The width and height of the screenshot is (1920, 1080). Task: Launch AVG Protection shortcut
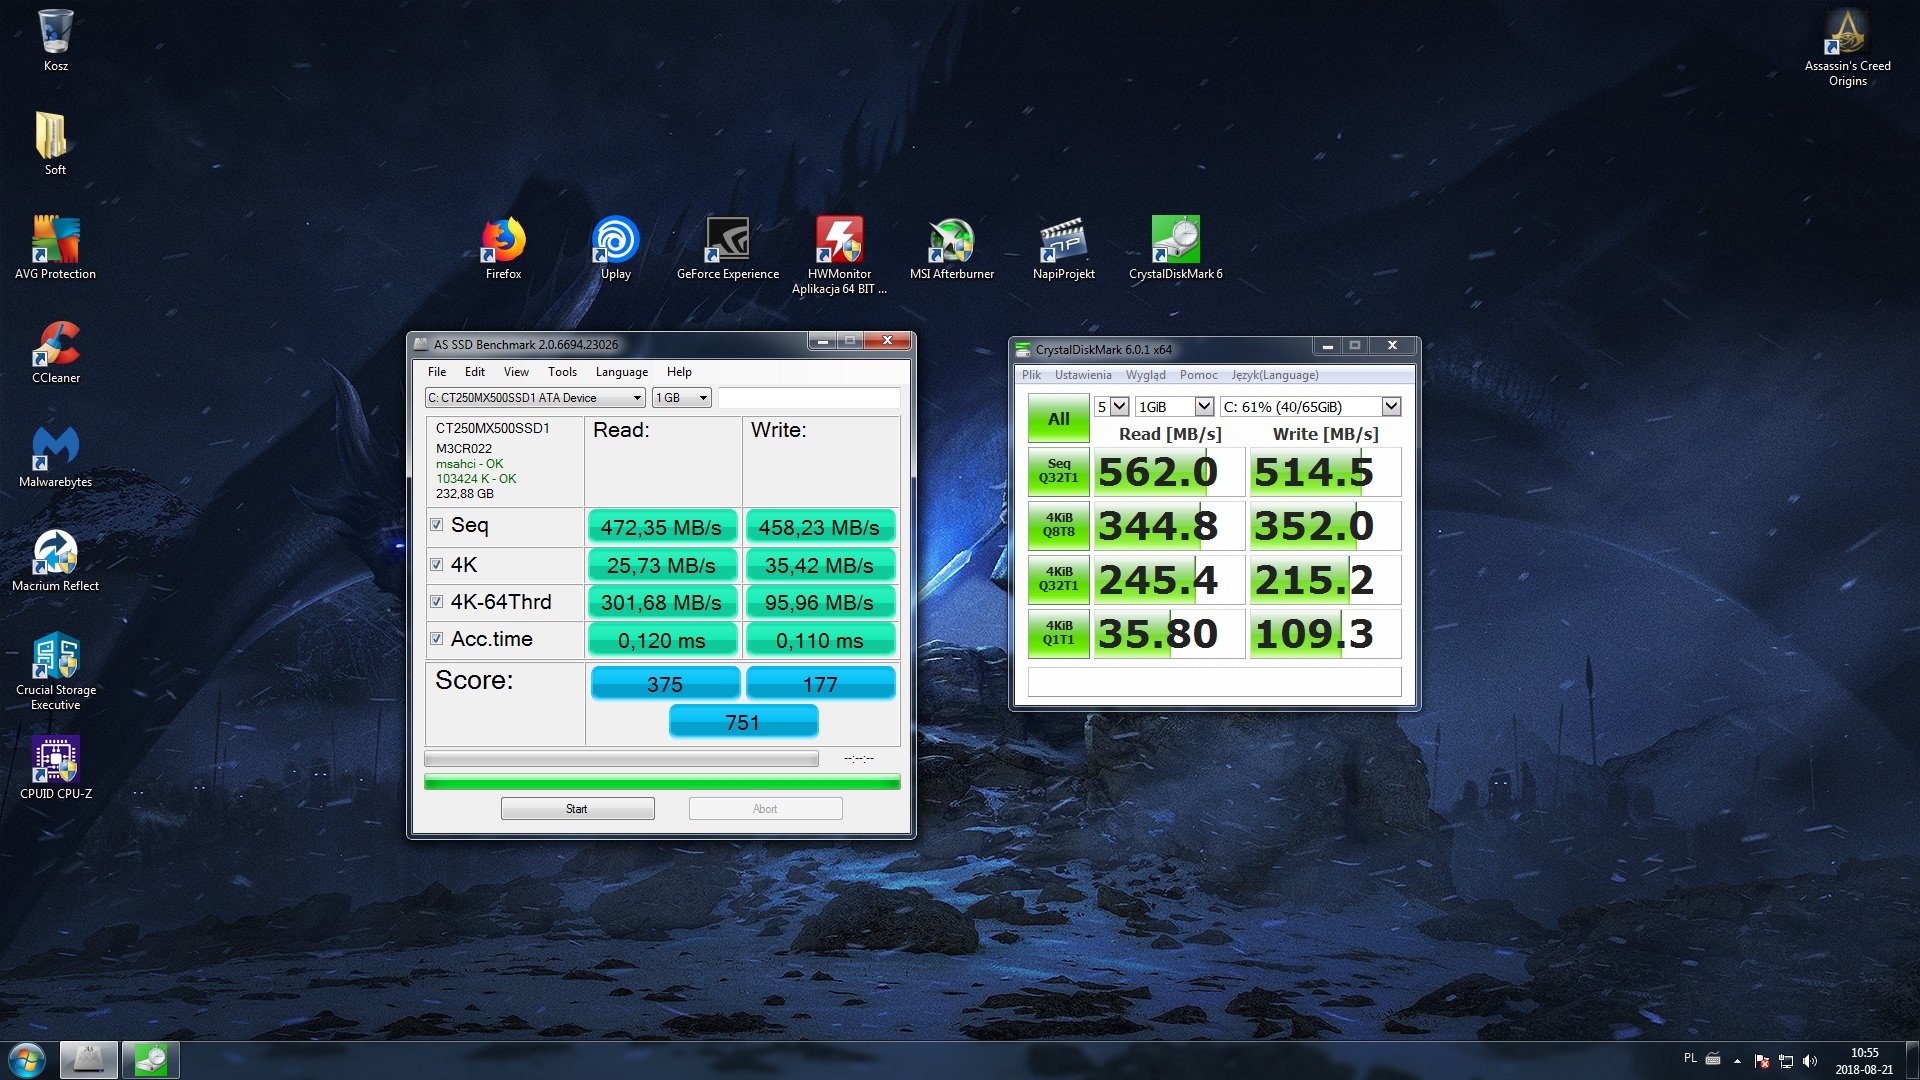click(x=55, y=247)
